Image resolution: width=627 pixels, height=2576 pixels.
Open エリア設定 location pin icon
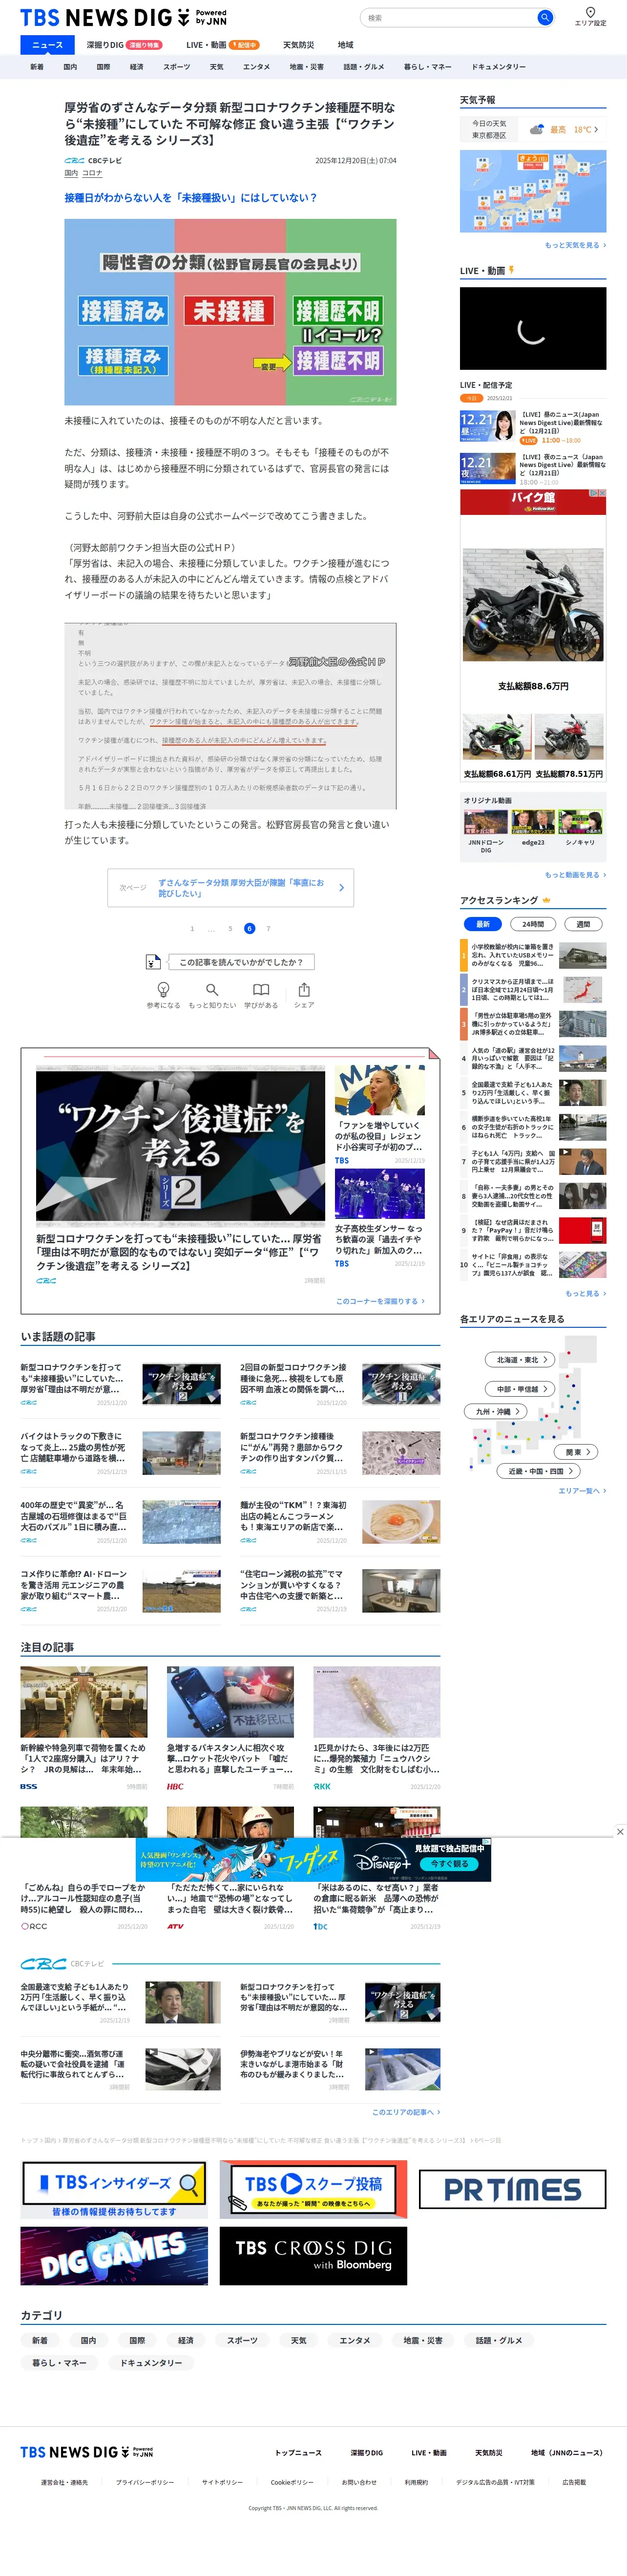click(x=590, y=12)
